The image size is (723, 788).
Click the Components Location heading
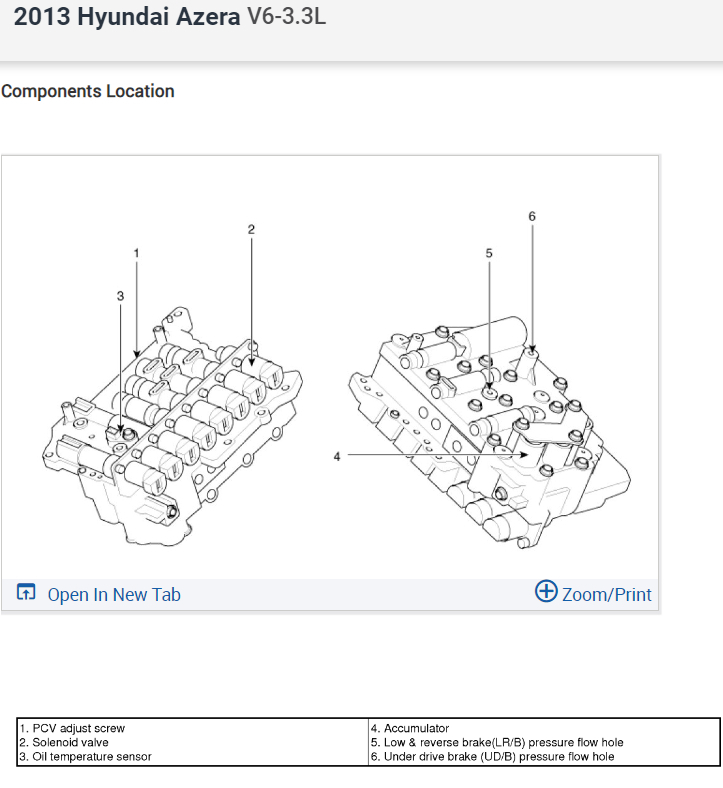(88, 91)
